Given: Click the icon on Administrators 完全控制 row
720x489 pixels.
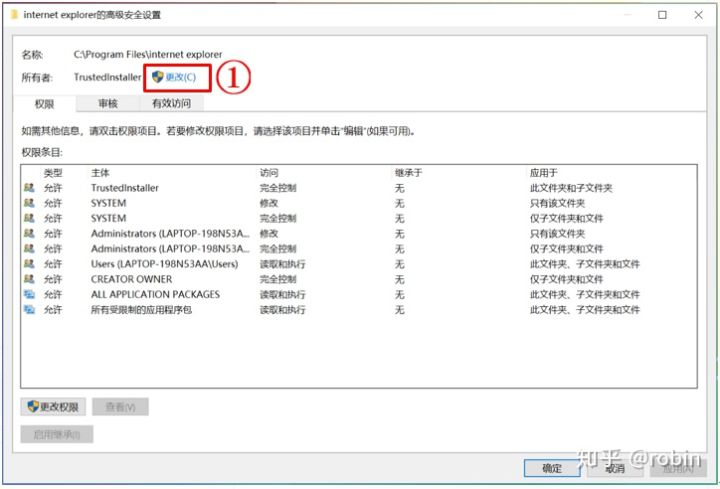Looking at the screenshot, I should [29, 248].
